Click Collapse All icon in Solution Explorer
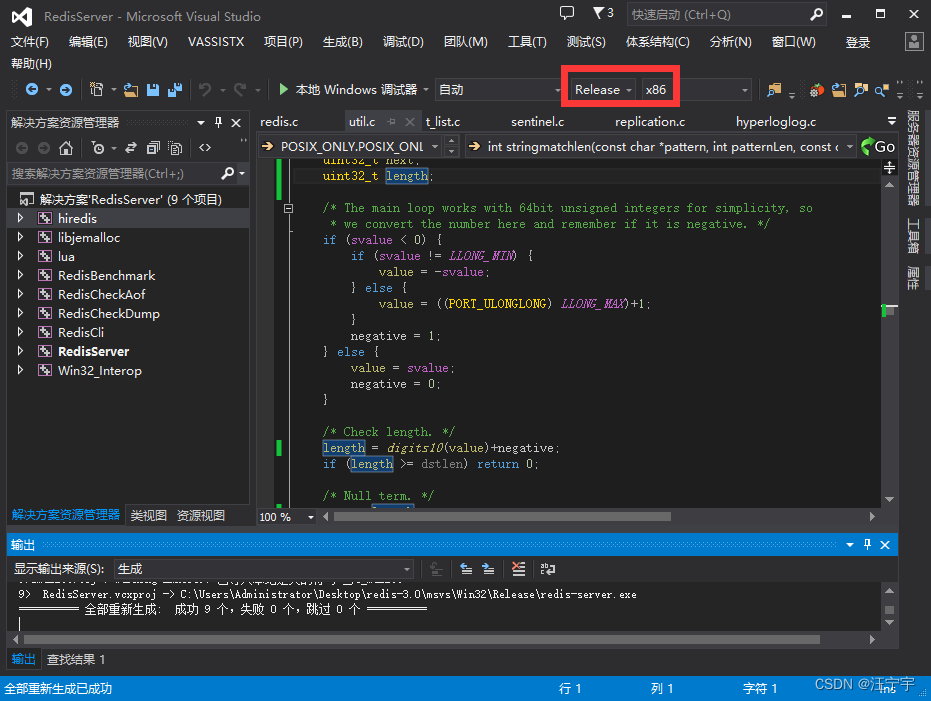Viewport: 931px width, 701px height. pos(153,148)
